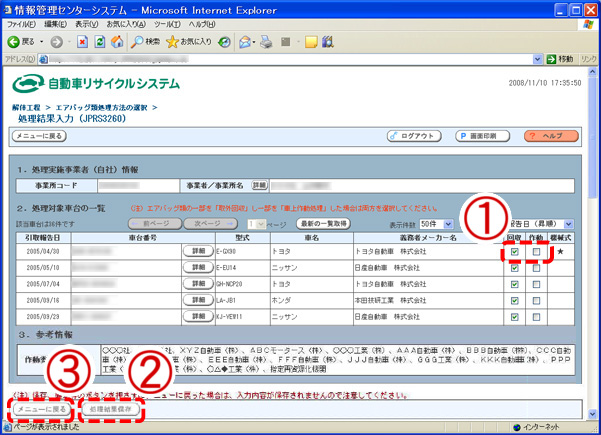Screen dimensions: 601x435
Task: Click 最新の一覧取得 button
Action: click(323, 223)
